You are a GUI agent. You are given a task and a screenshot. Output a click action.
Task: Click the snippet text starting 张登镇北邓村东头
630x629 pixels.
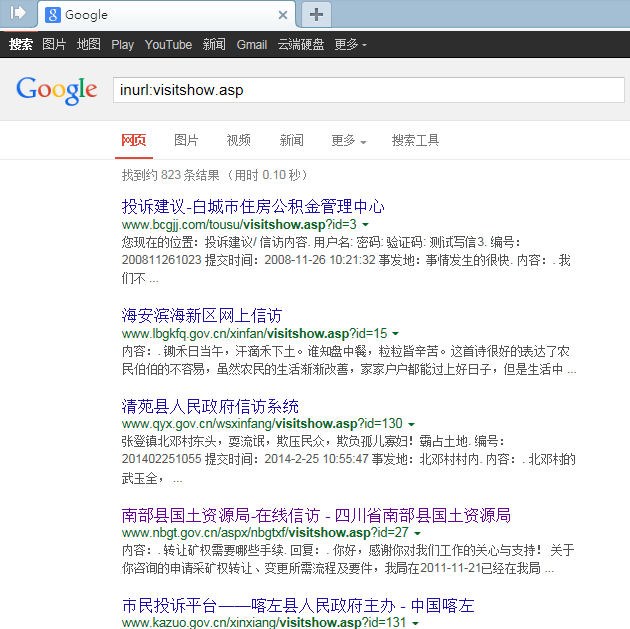tap(349, 460)
